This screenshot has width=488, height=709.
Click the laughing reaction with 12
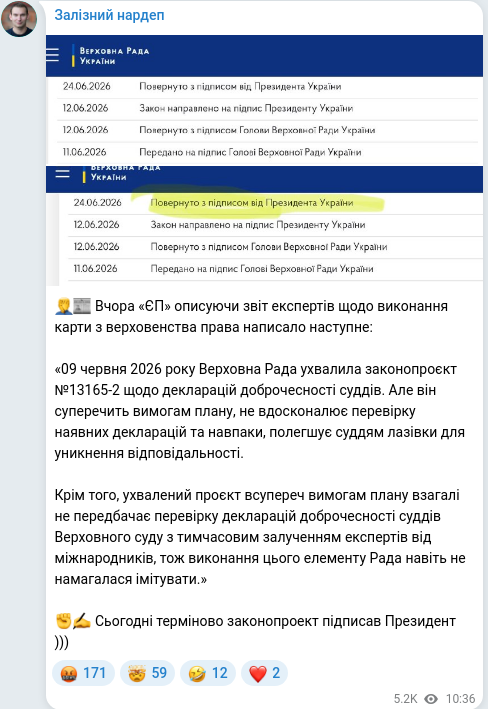(x=208, y=673)
